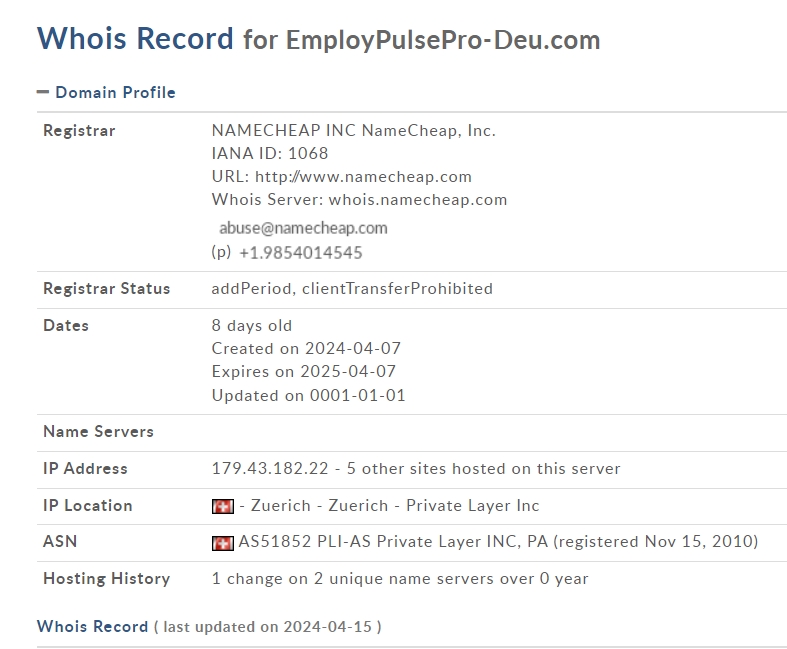Click the Whois Record section heading

tap(92, 626)
